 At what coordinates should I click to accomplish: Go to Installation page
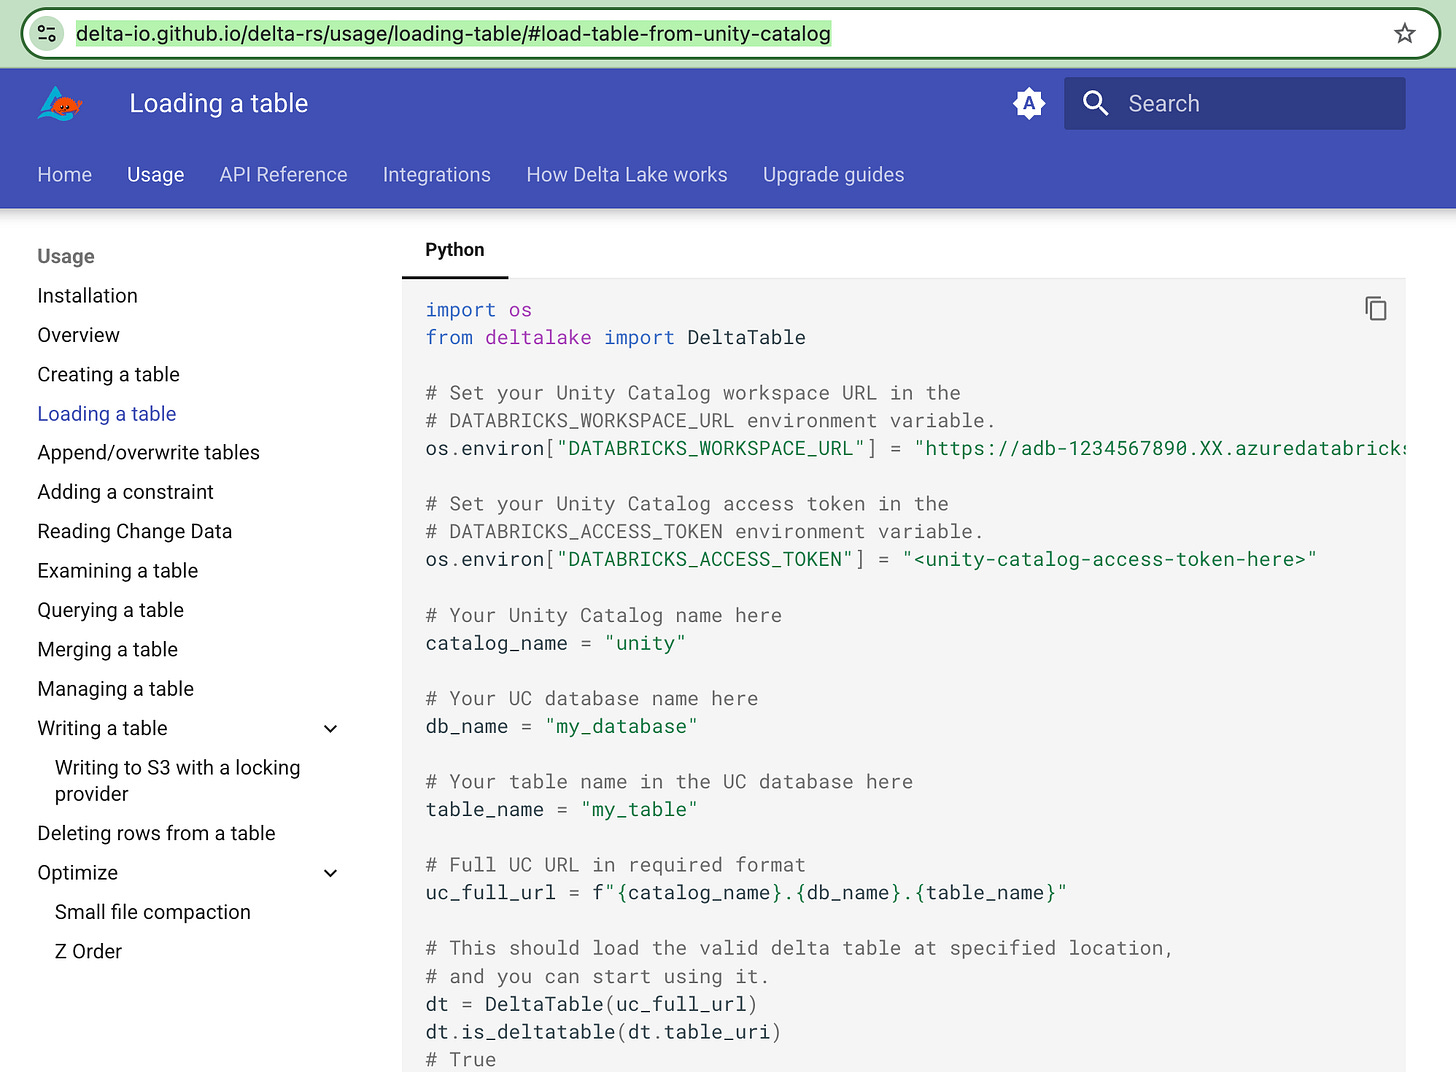[x=88, y=296]
